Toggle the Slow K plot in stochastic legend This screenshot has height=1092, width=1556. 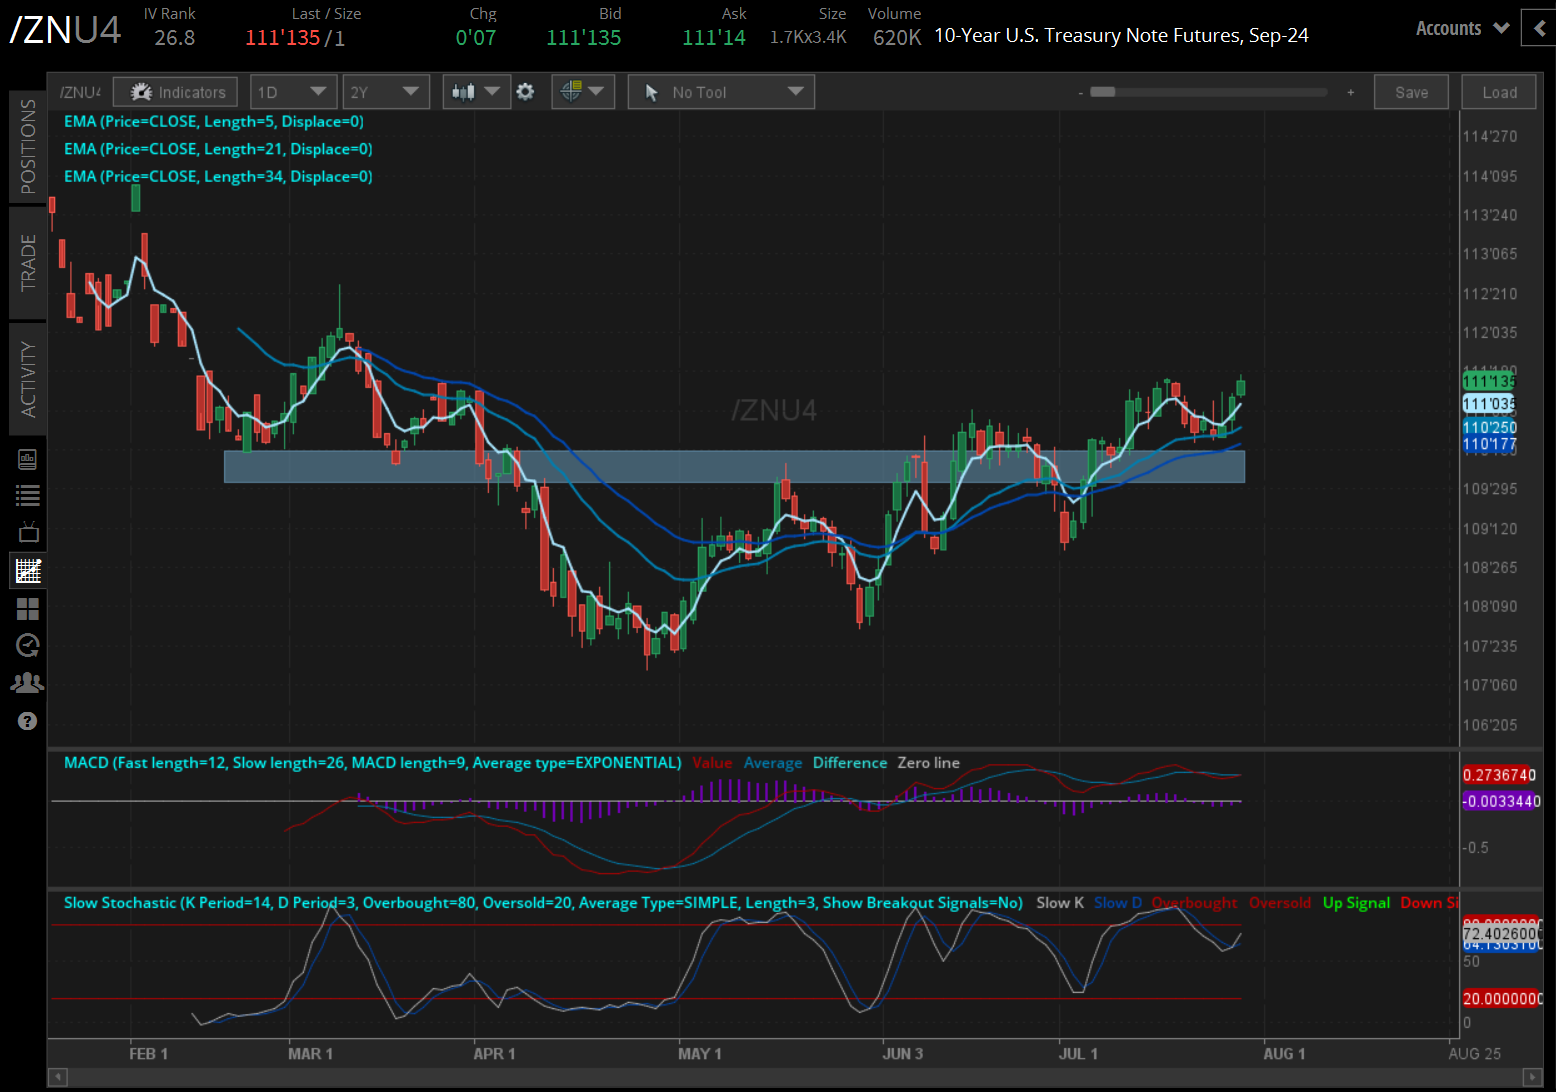pyautogui.click(x=1059, y=902)
